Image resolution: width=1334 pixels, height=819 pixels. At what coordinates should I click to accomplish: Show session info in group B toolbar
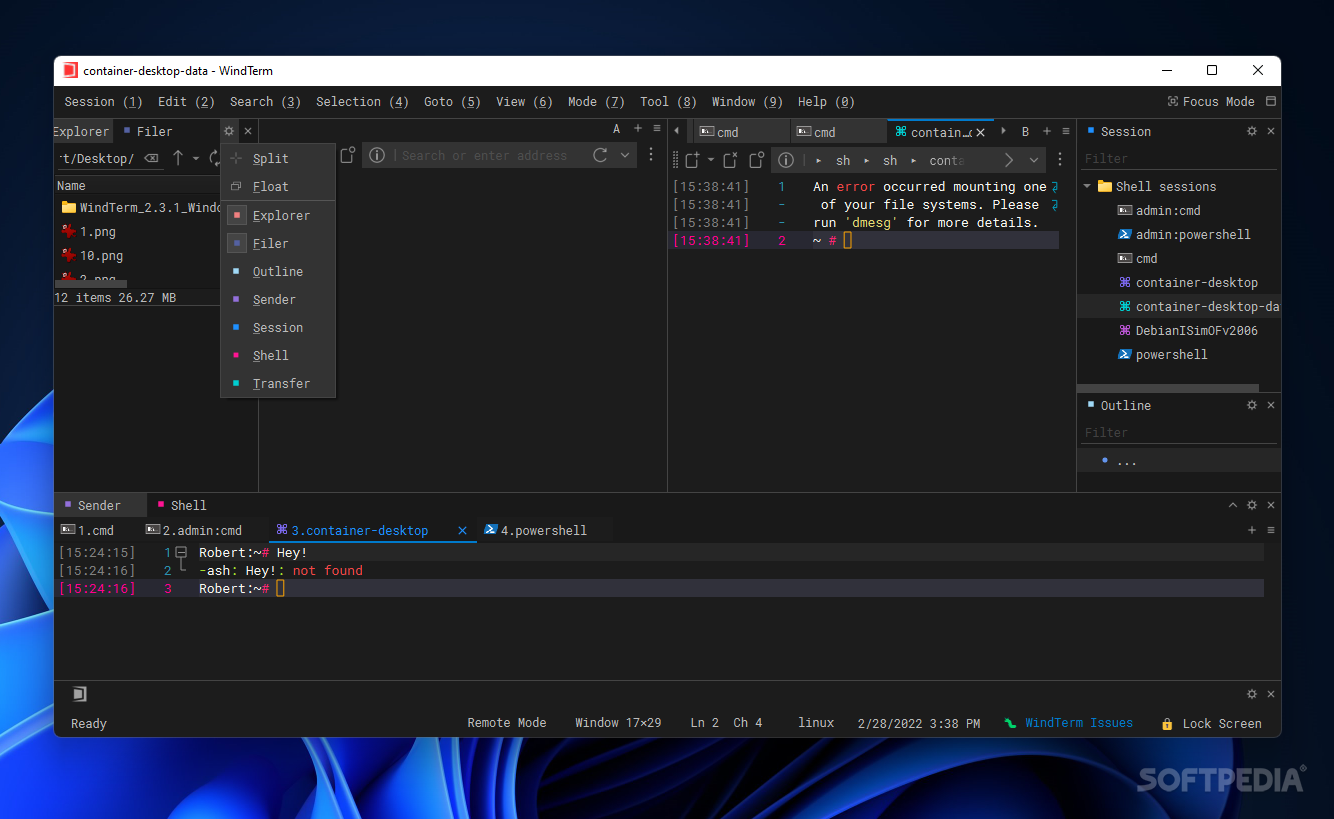(x=786, y=160)
